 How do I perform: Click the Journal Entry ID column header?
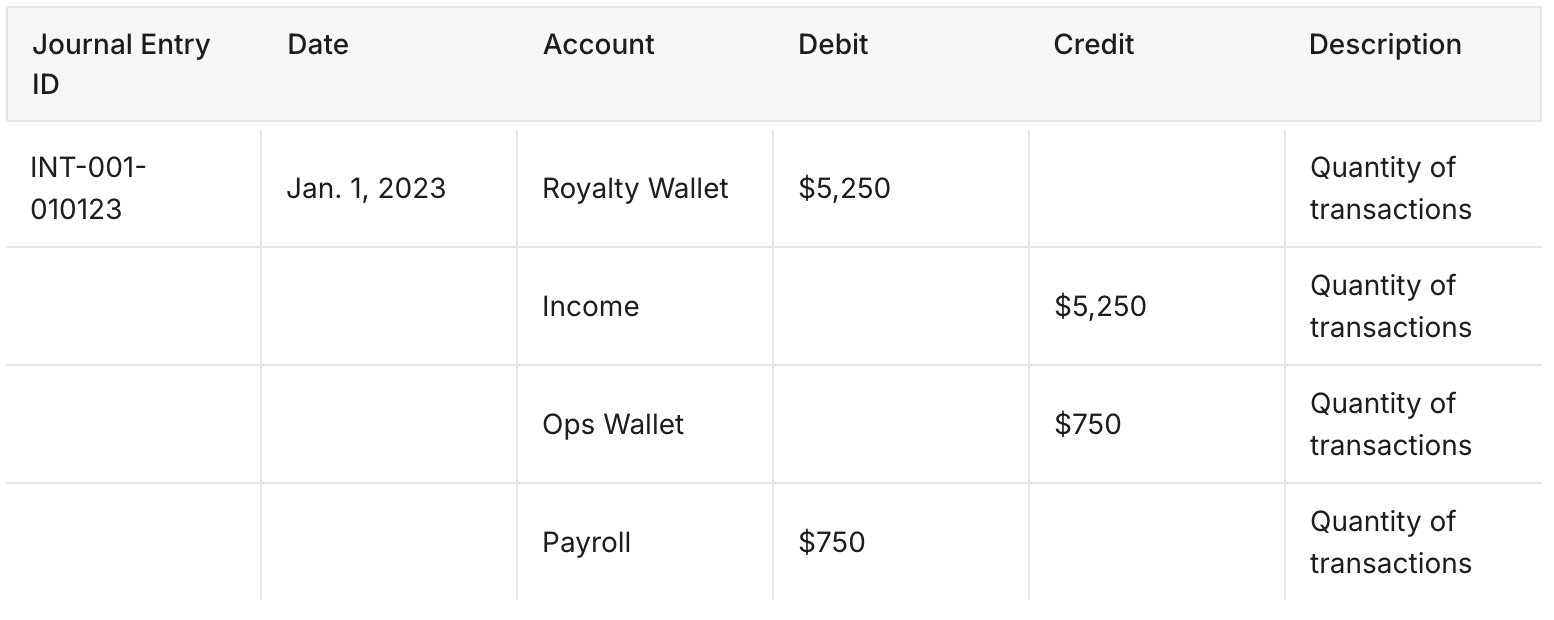pyautogui.click(x=121, y=65)
